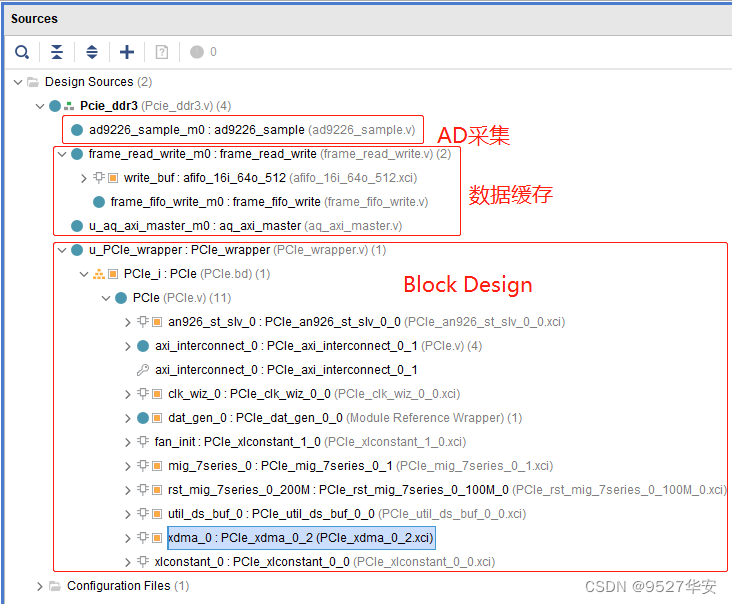Collapse the u_PCIe_wrapper node
The width and height of the screenshot is (732, 604).
point(62,250)
